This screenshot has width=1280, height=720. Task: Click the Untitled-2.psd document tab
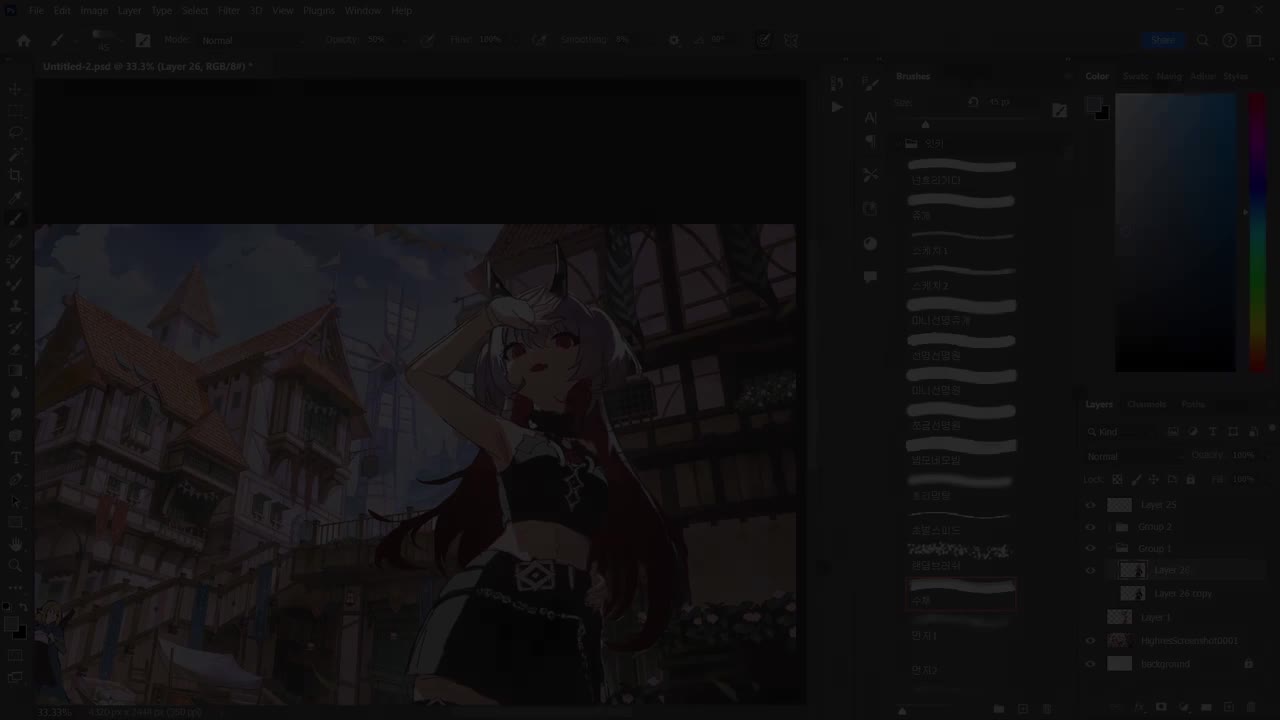(147, 67)
